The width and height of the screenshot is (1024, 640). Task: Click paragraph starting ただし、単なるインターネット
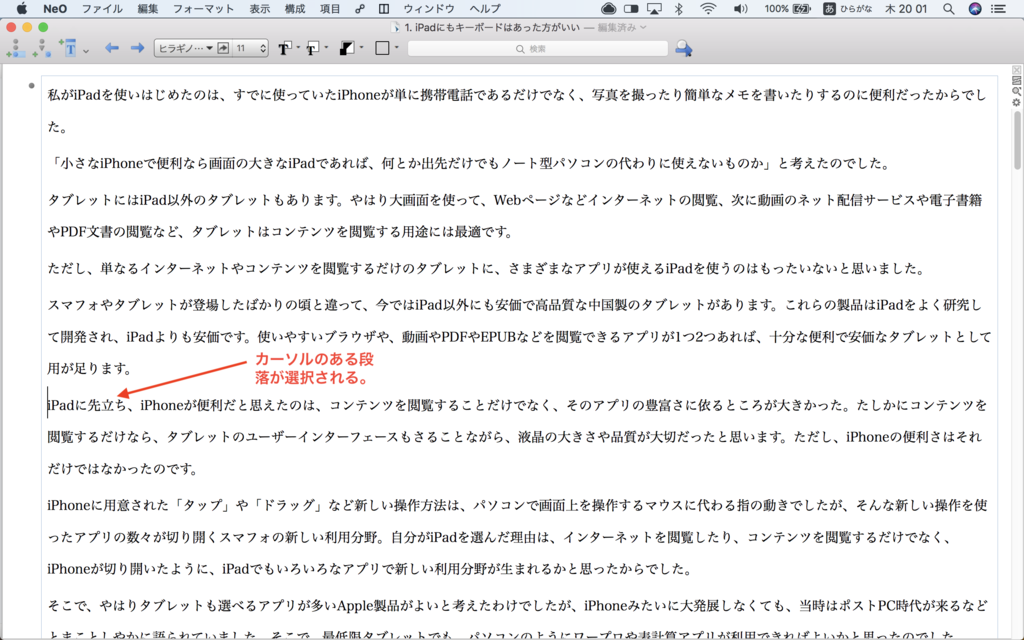point(486,268)
